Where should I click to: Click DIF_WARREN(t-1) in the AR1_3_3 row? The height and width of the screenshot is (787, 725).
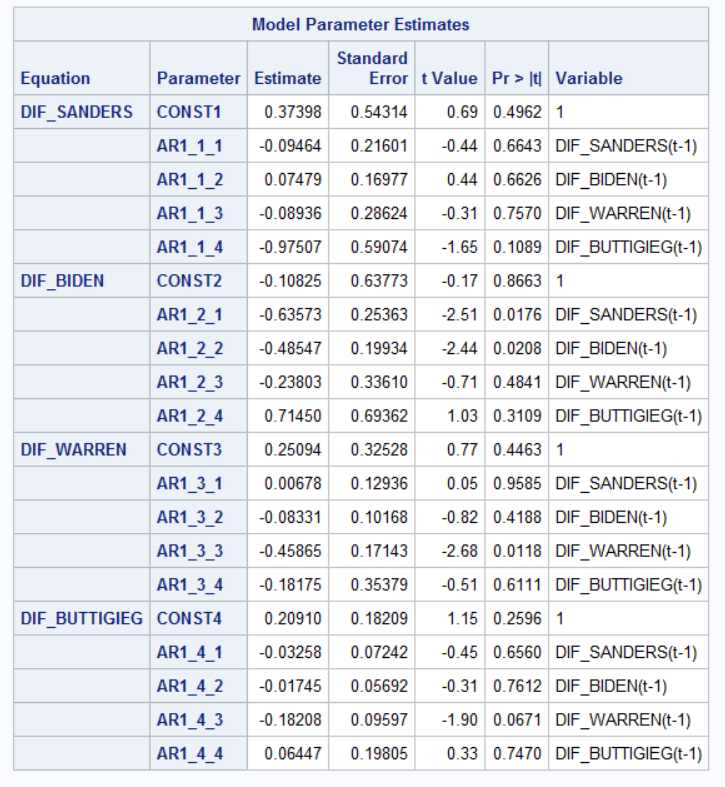(x=623, y=551)
